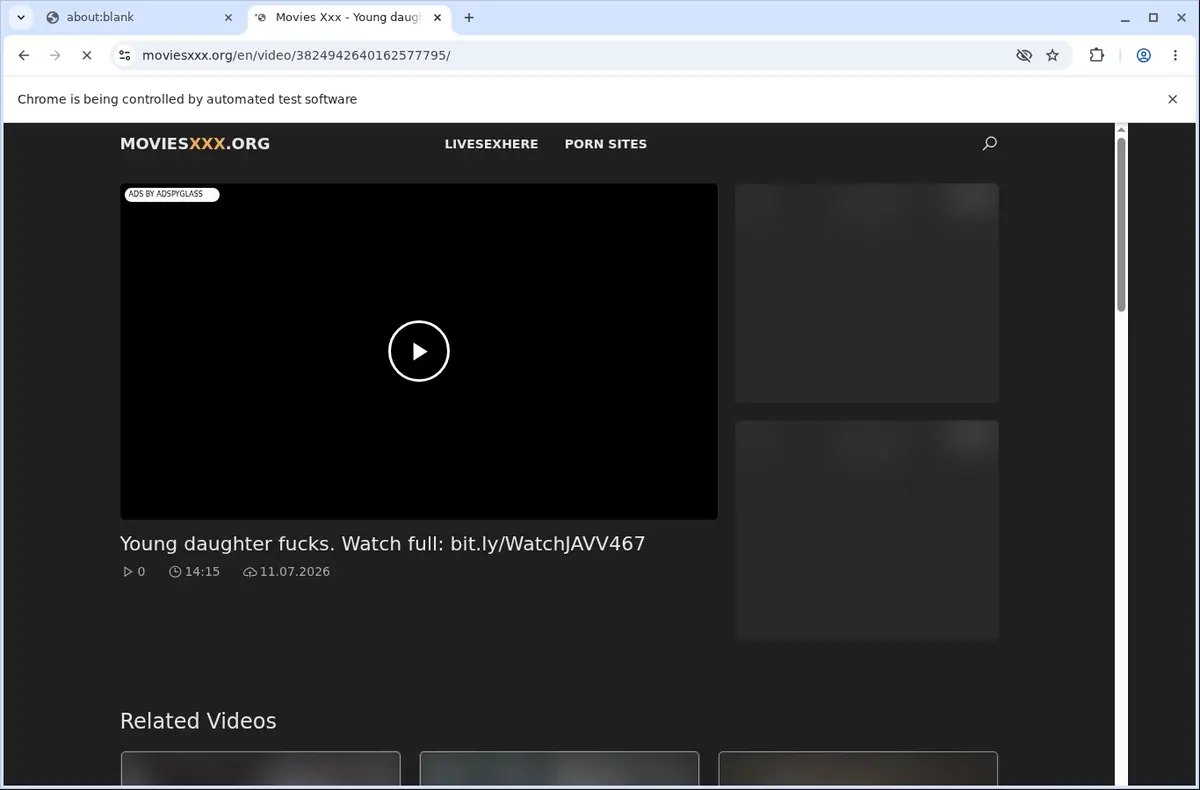Open the Chrome profile icon

(1143, 55)
